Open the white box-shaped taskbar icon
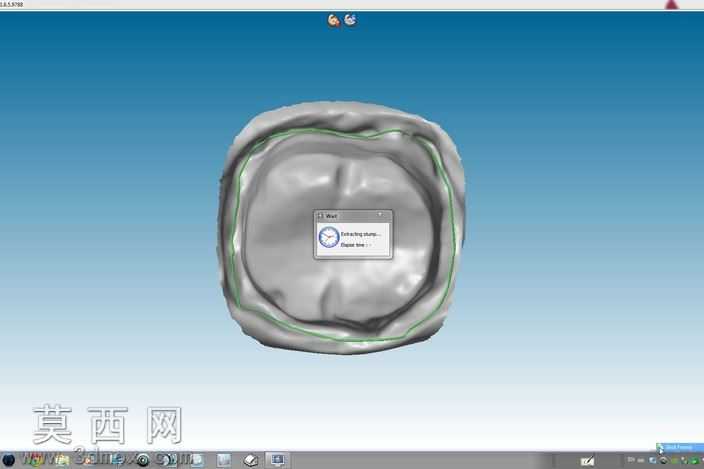Screen dimensions: 704x469 [251, 460]
